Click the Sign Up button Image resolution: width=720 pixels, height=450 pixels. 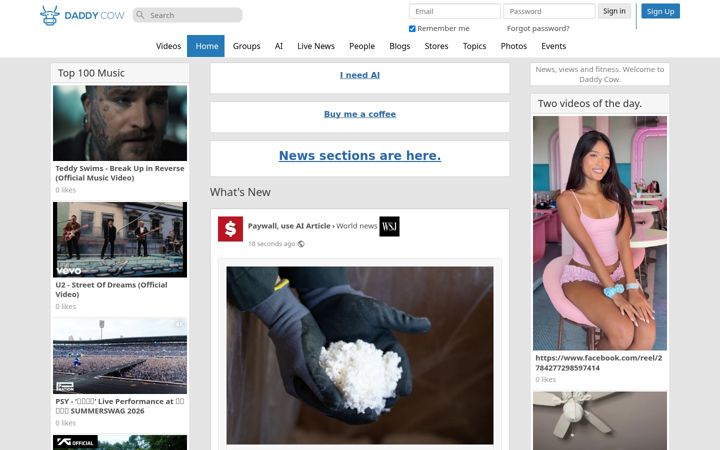660,11
